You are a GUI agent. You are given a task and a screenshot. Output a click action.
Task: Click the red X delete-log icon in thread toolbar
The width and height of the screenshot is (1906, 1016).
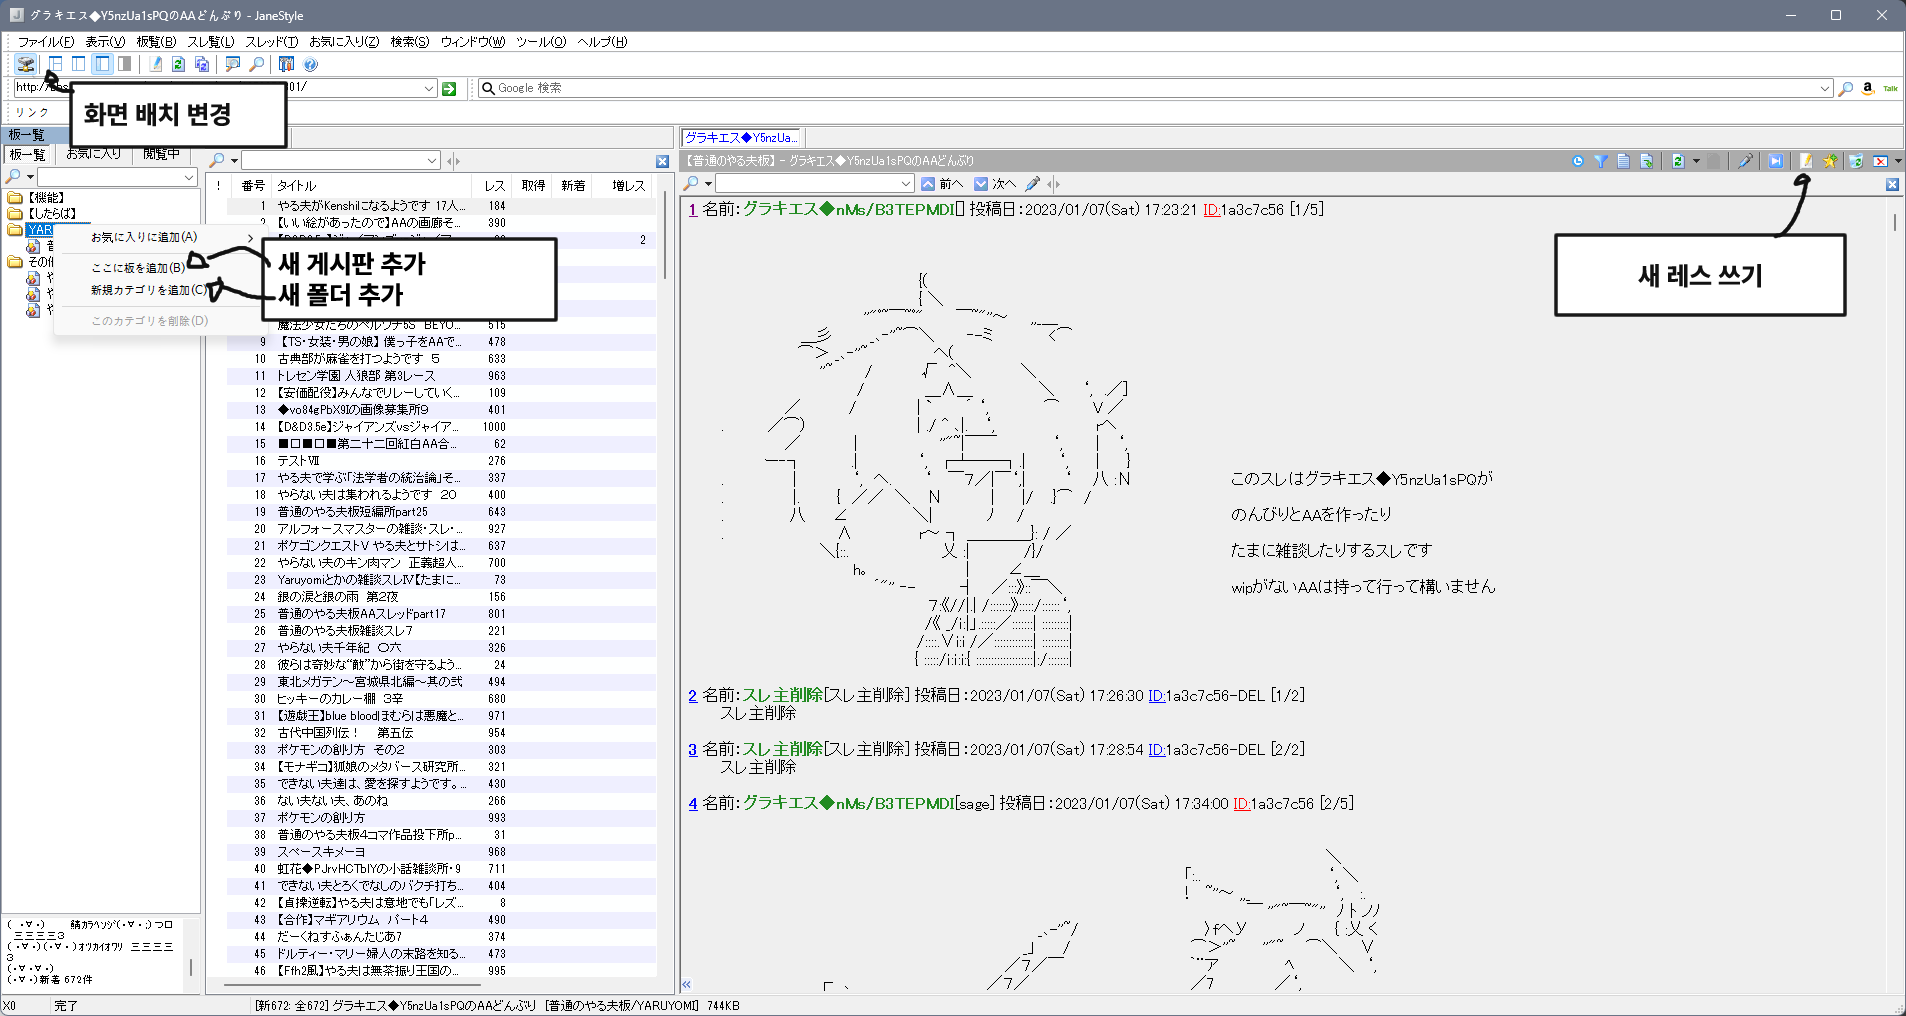coord(1880,161)
